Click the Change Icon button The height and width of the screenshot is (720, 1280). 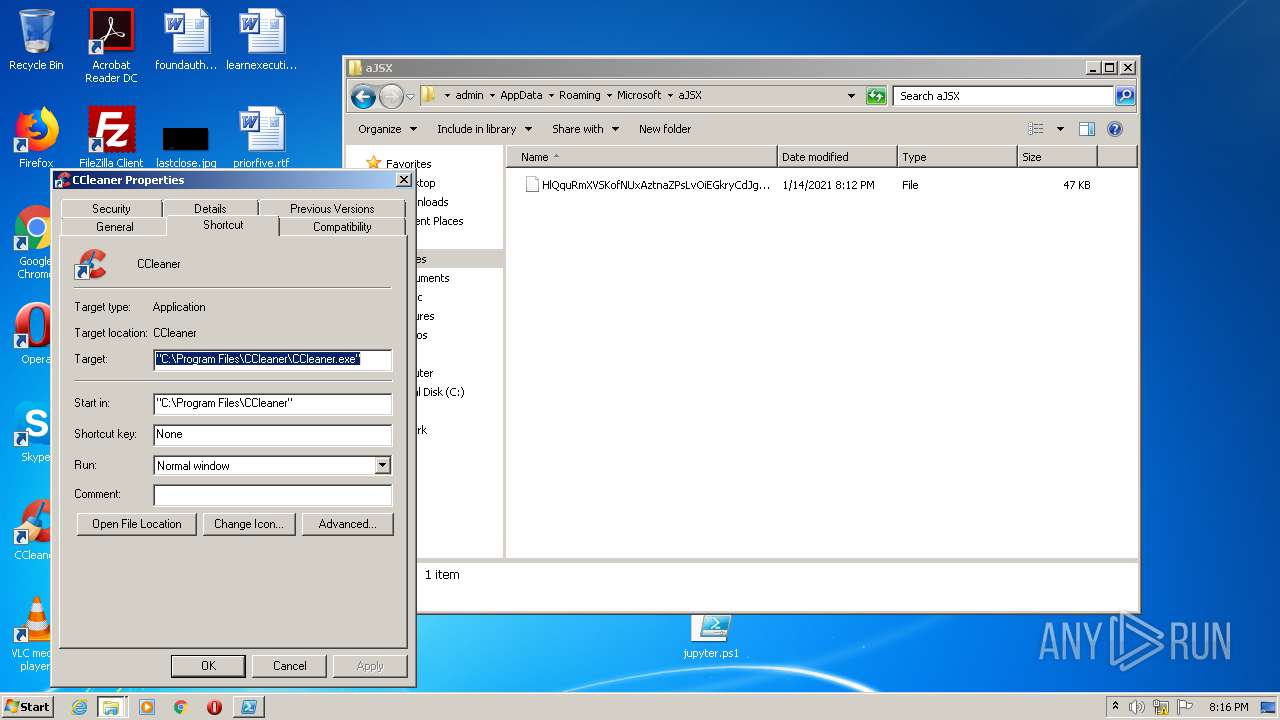click(249, 524)
